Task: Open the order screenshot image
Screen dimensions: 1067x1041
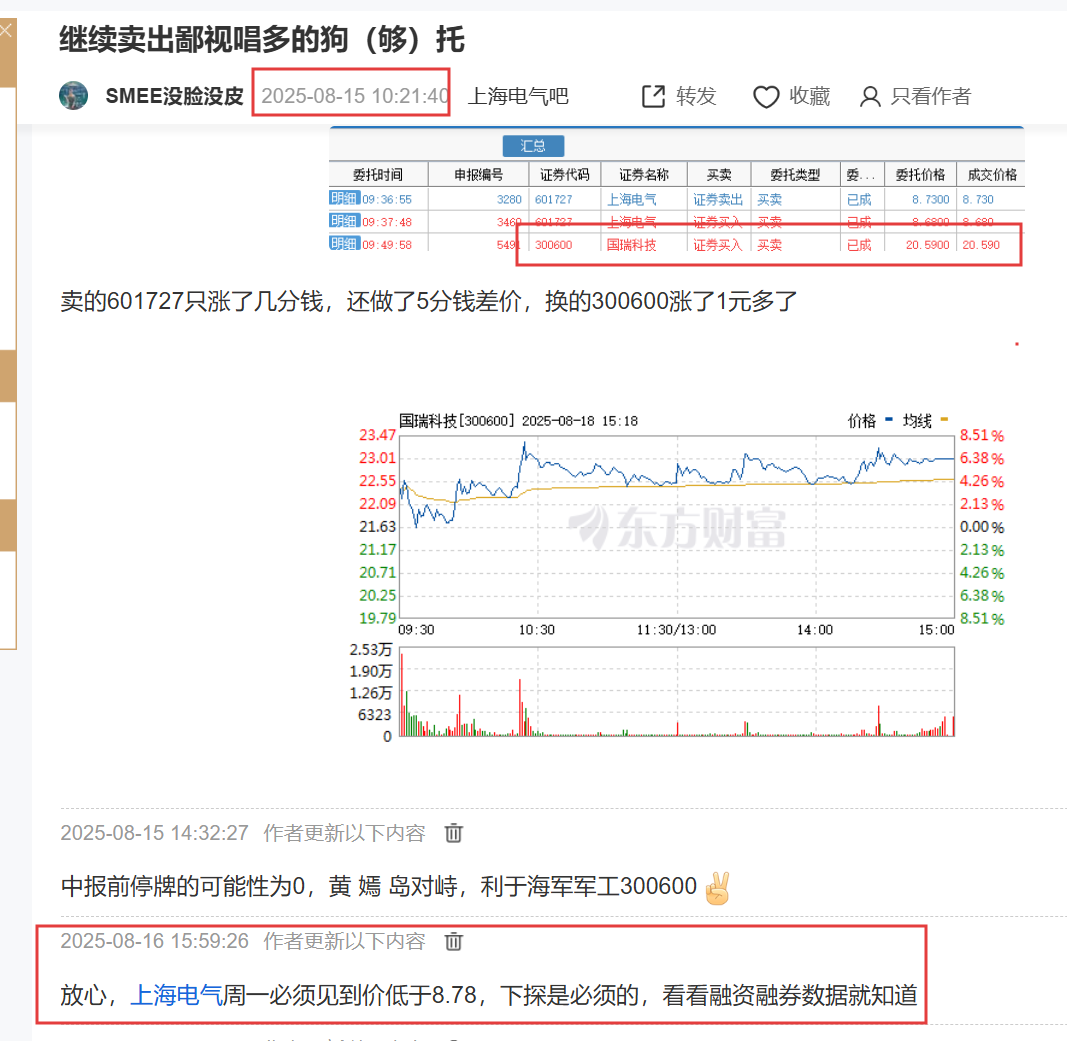Action: (x=676, y=189)
